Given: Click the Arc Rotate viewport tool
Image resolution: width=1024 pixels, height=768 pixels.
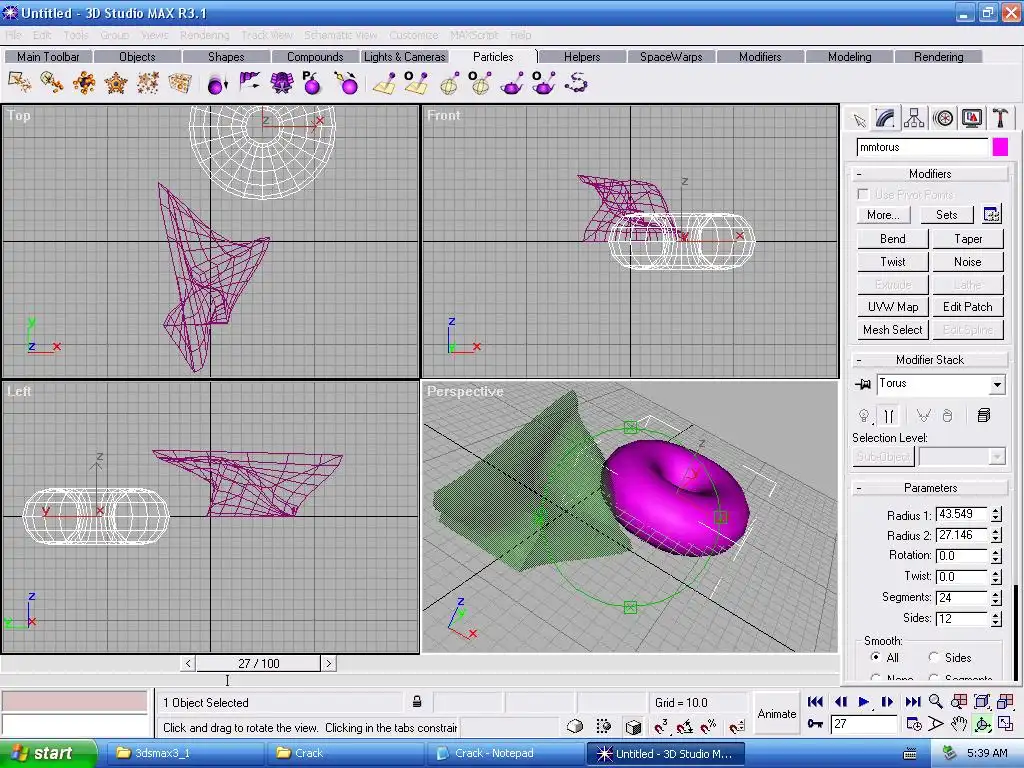Looking at the screenshot, I should tap(982, 724).
